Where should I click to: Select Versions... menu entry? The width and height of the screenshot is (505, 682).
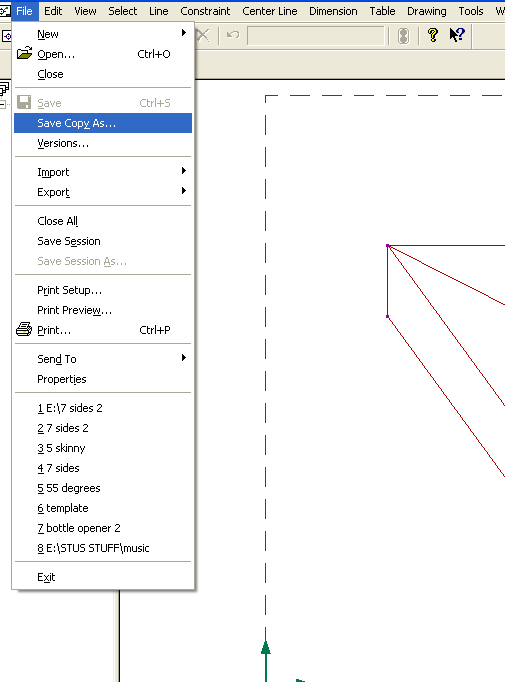coord(103,143)
